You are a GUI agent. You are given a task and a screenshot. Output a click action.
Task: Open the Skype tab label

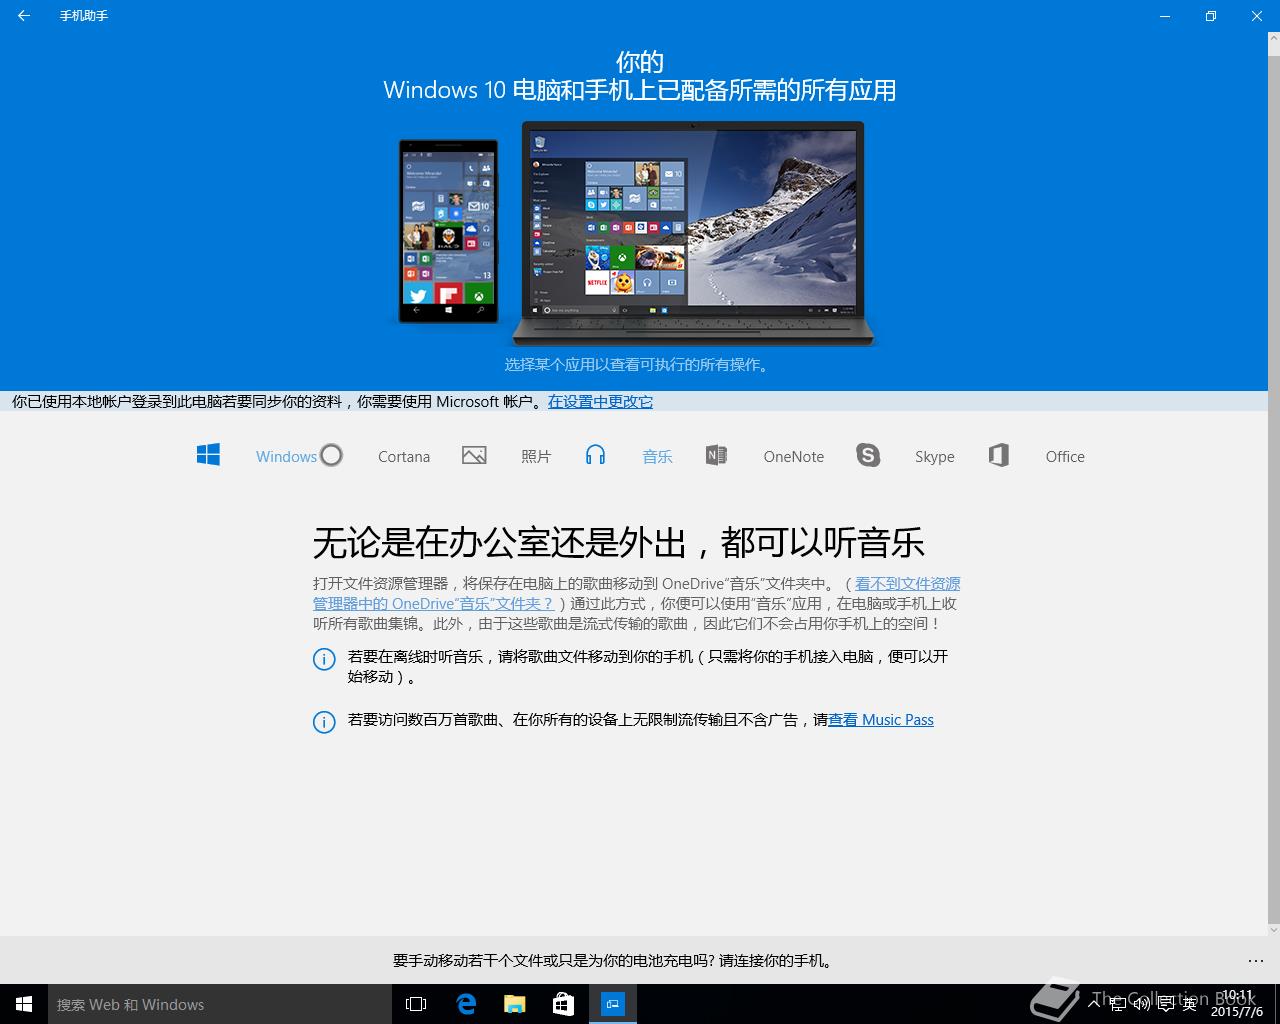tap(935, 456)
